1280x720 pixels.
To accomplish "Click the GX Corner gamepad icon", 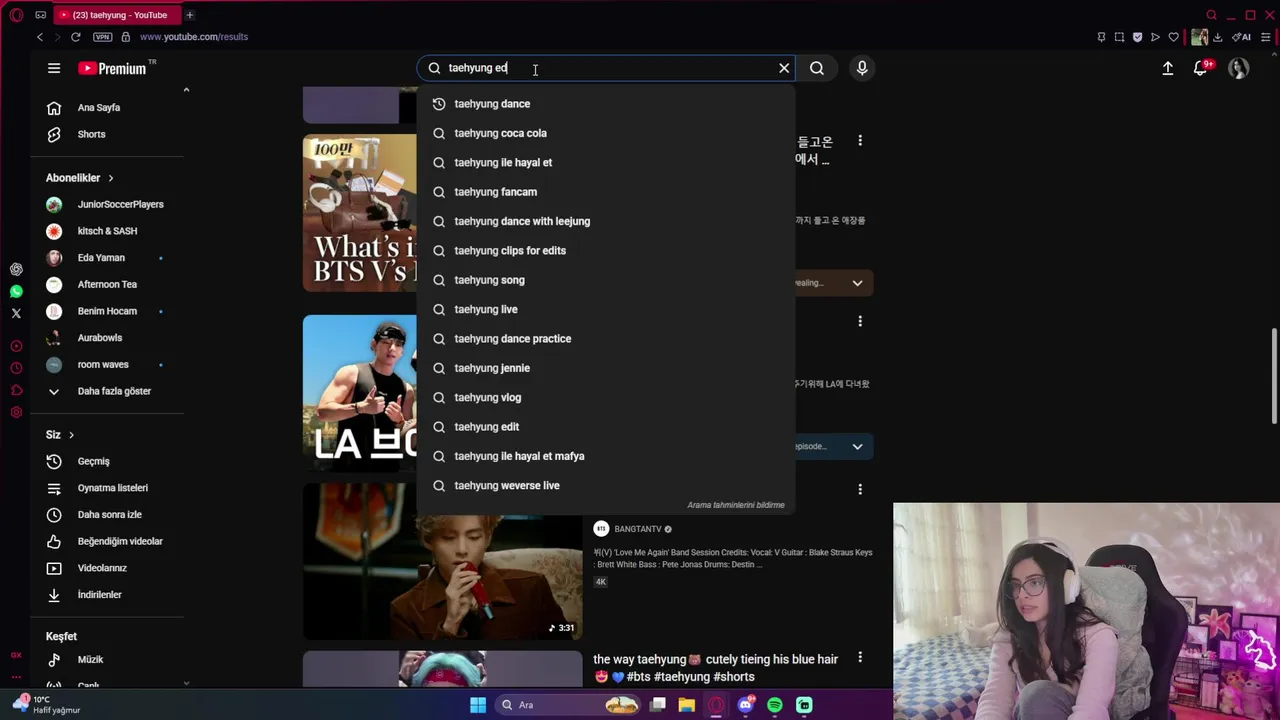I will click(x=40, y=15).
